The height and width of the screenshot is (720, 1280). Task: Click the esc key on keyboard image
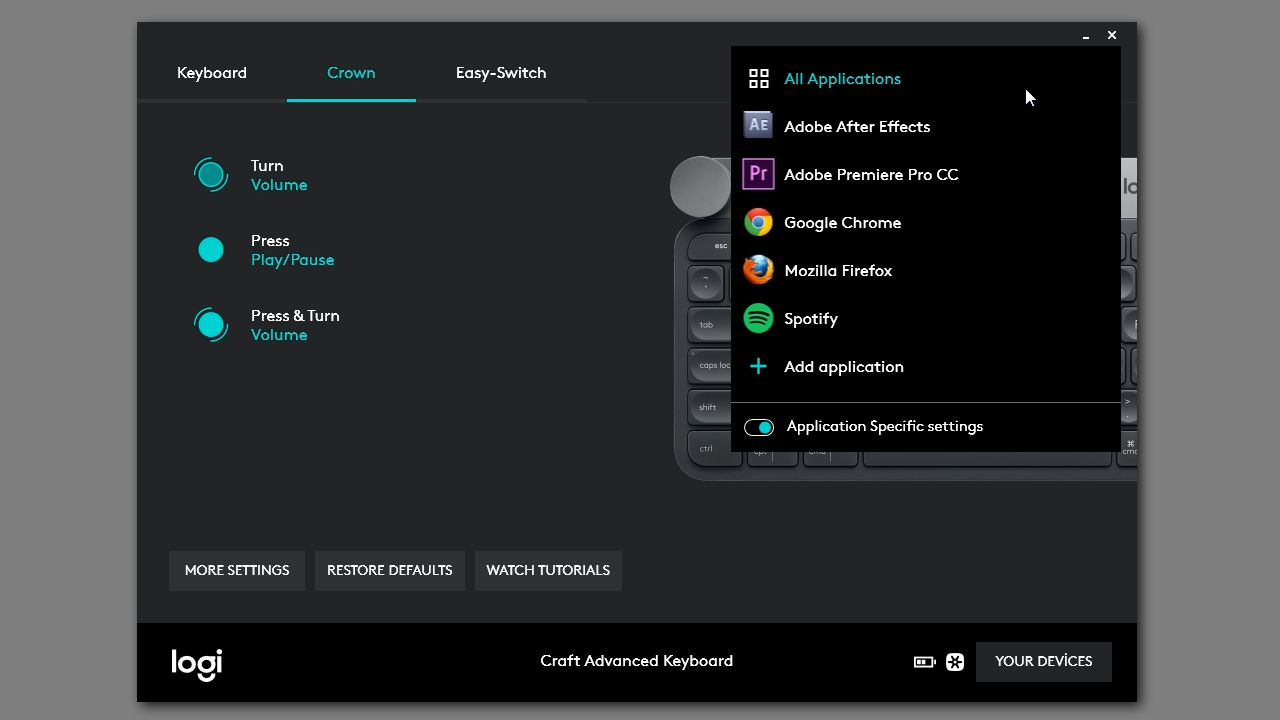710,246
